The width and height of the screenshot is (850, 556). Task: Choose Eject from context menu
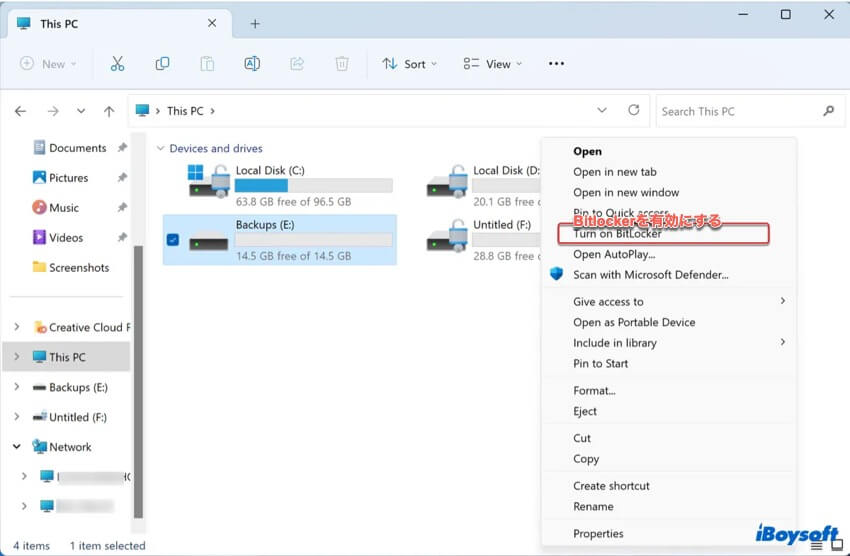coord(585,411)
